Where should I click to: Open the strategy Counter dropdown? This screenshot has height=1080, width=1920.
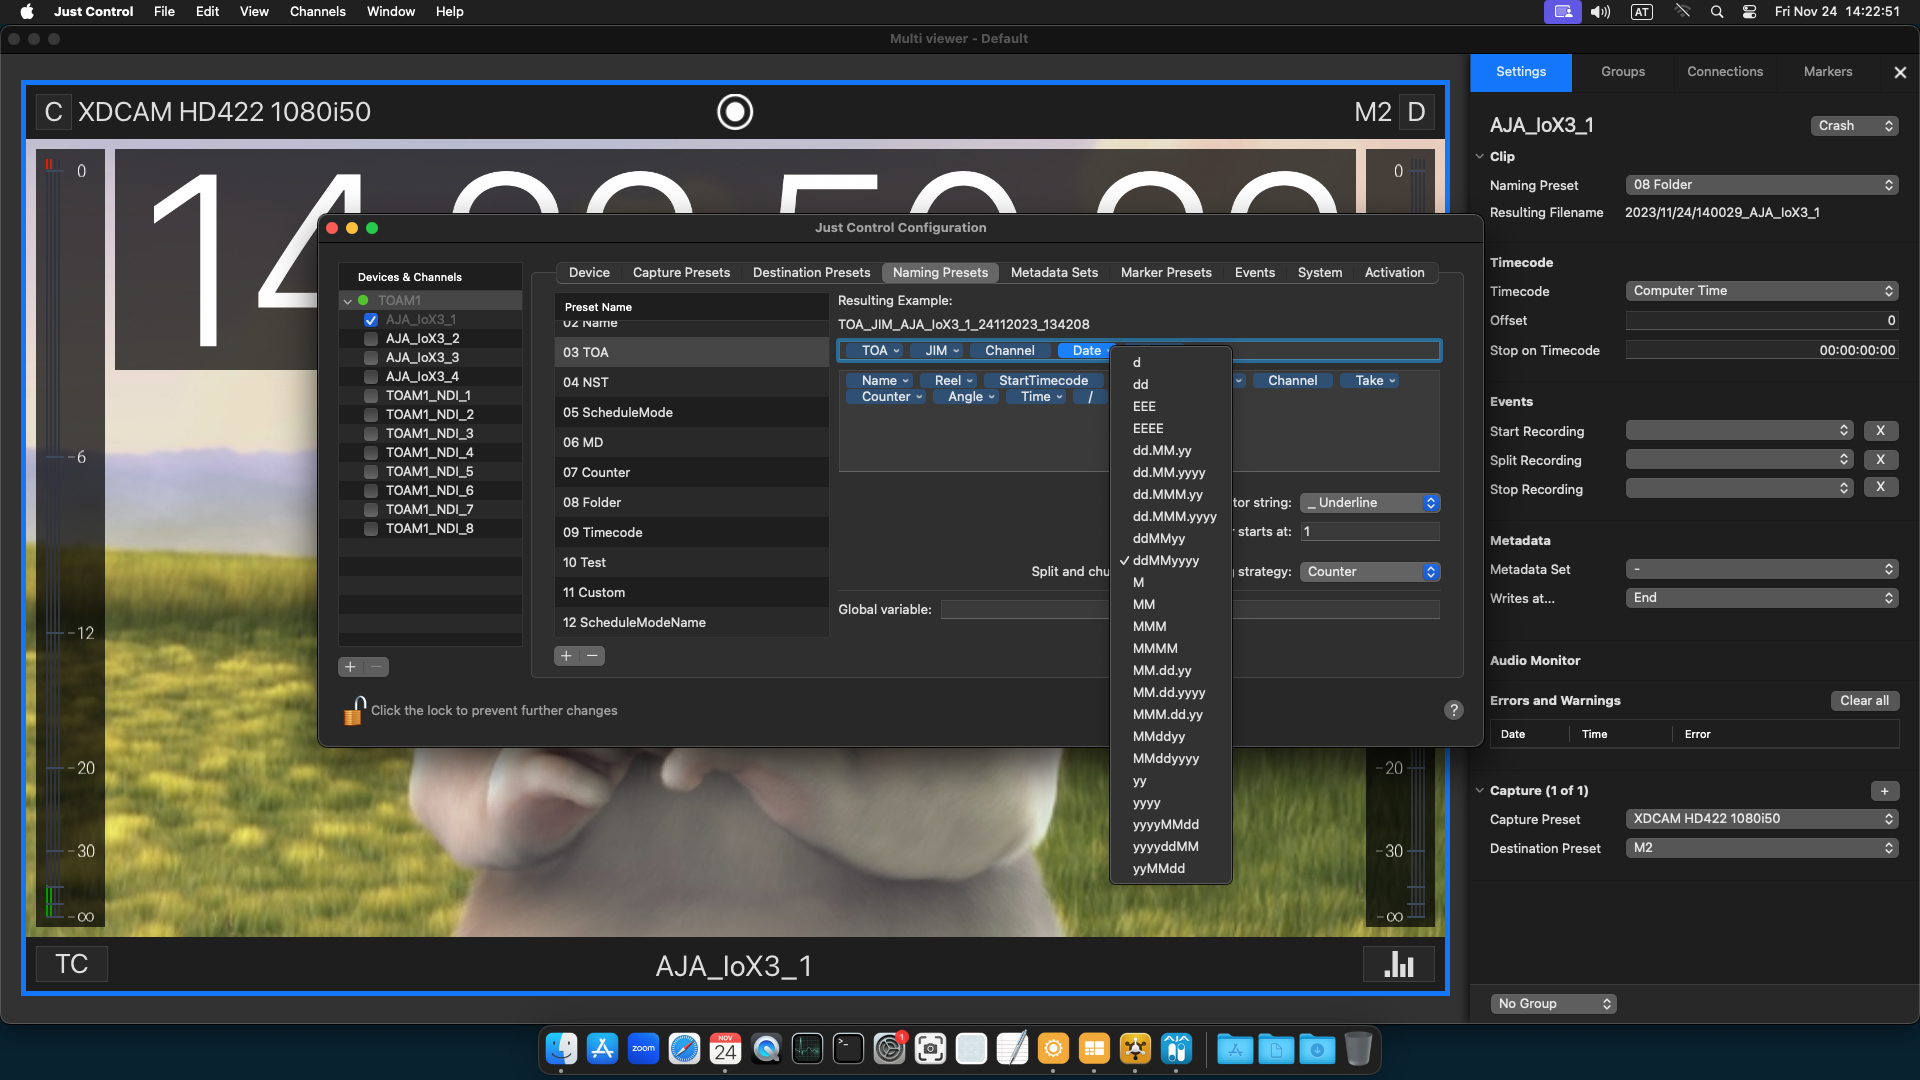1370,572
